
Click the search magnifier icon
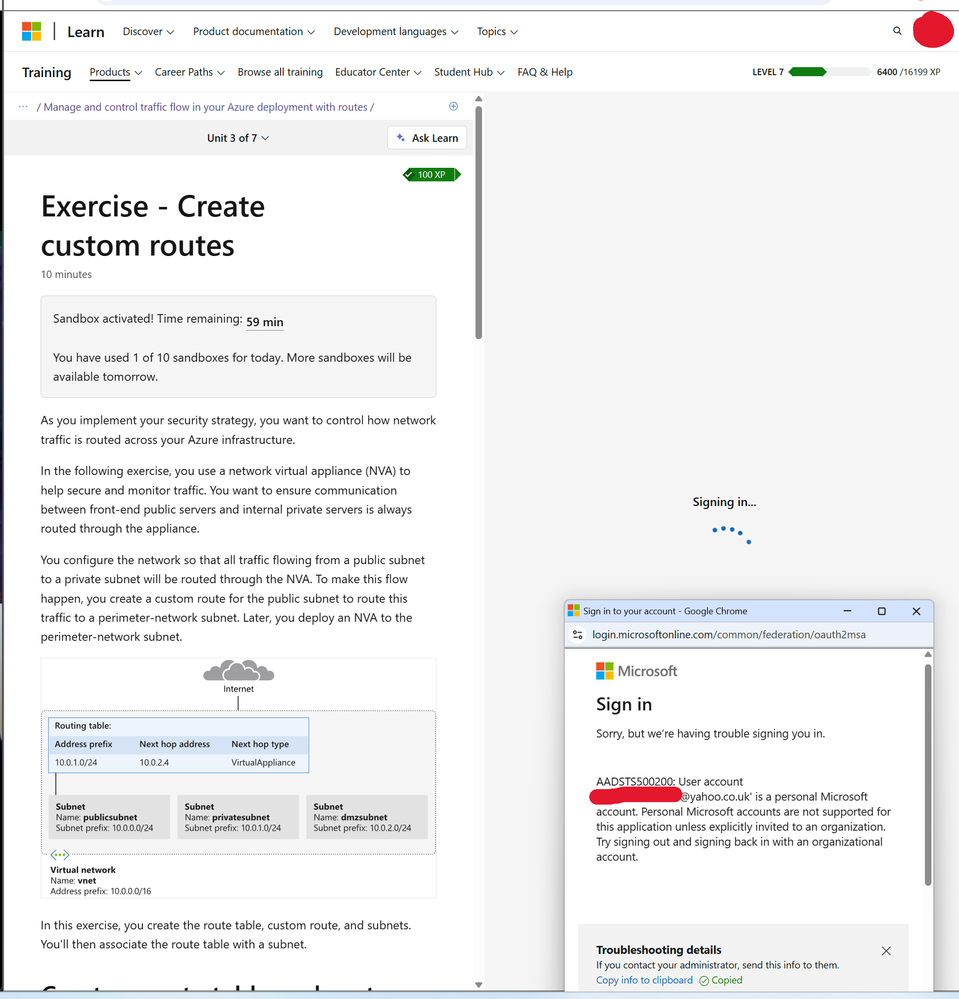pos(897,31)
